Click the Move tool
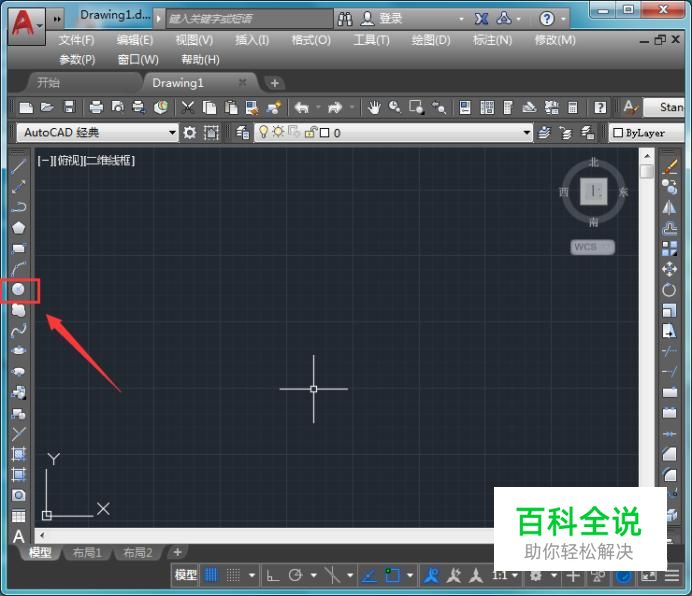692x596 pixels. click(669, 269)
